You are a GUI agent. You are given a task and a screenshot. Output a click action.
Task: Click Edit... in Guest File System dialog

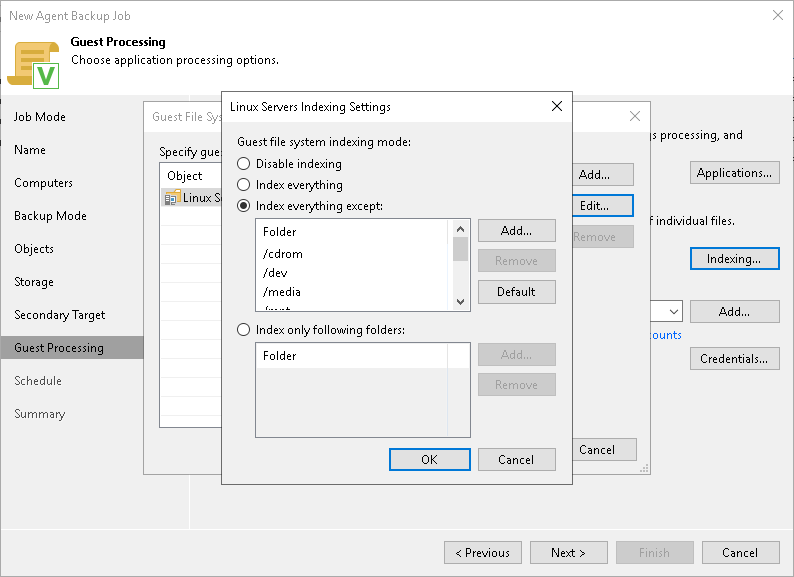[x=603, y=206]
